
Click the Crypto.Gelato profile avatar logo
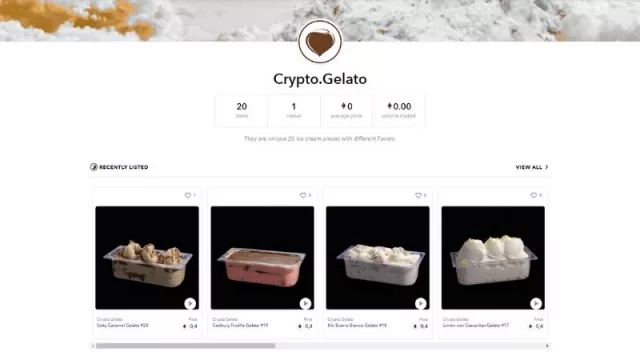pyautogui.click(x=320, y=42)
